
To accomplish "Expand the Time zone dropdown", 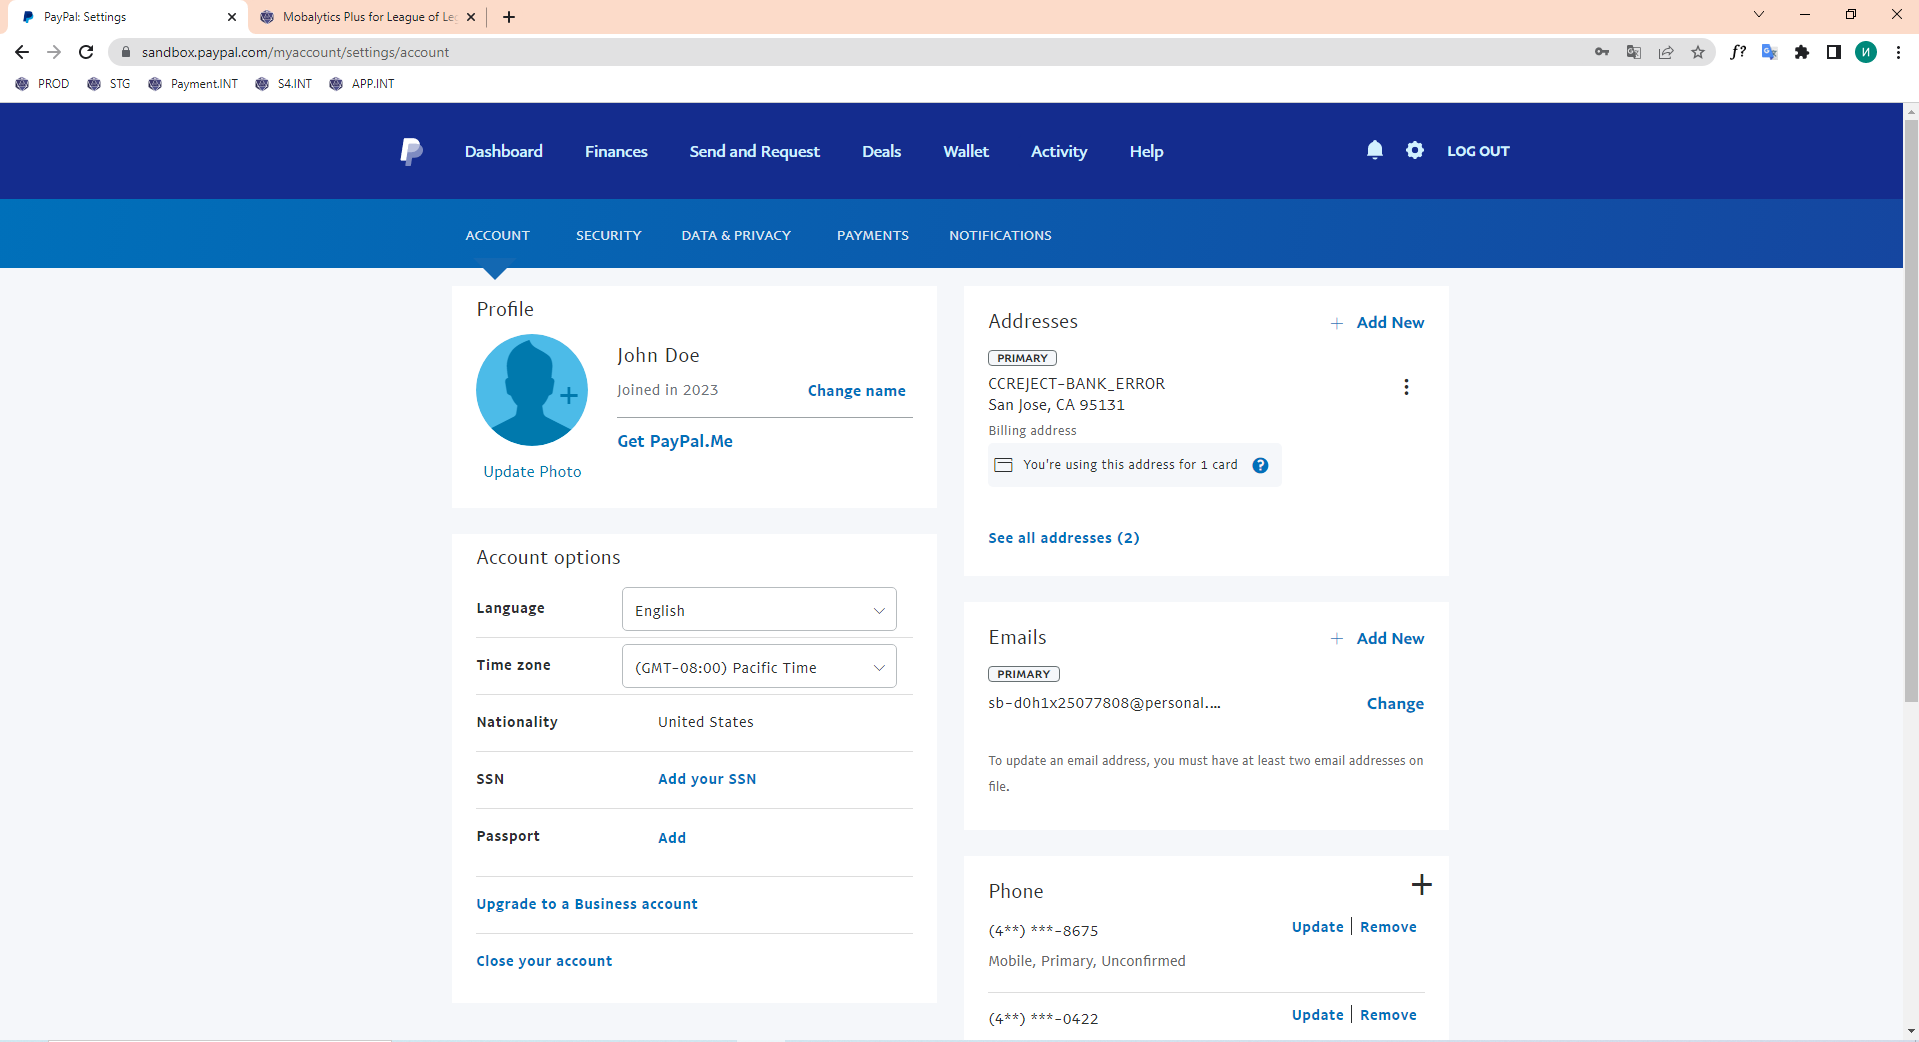I will click(759, 666).
